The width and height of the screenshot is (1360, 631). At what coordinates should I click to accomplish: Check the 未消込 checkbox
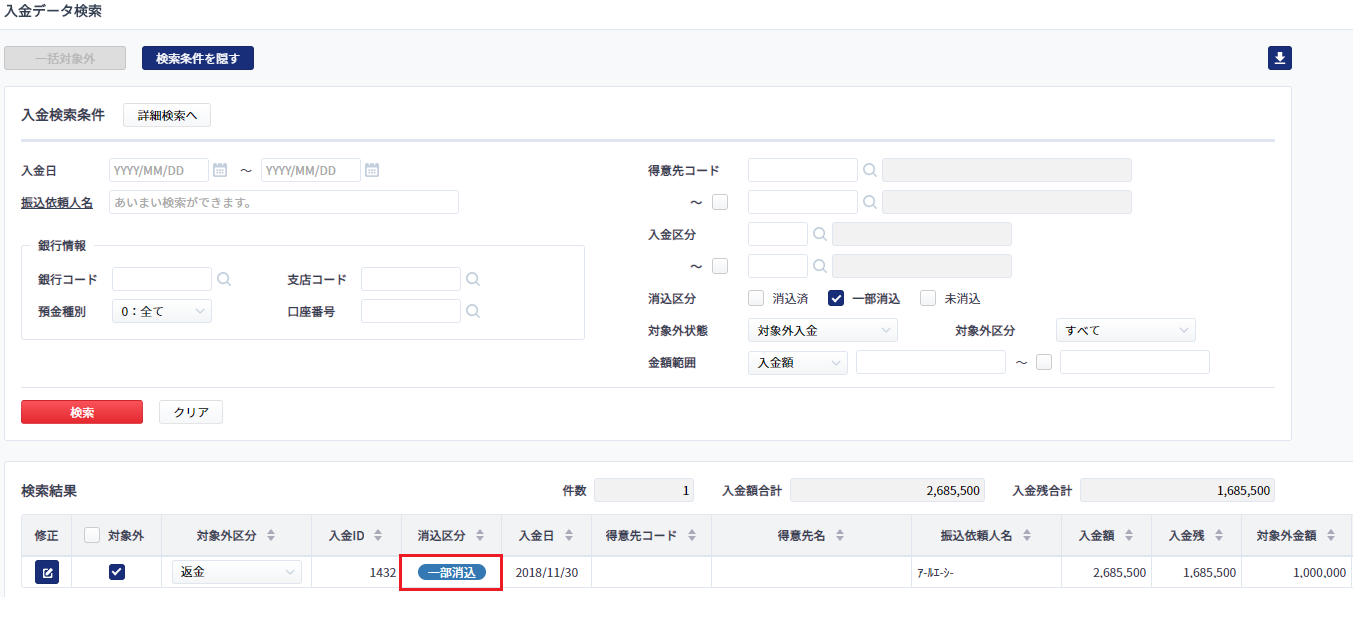tap(929, 298)
